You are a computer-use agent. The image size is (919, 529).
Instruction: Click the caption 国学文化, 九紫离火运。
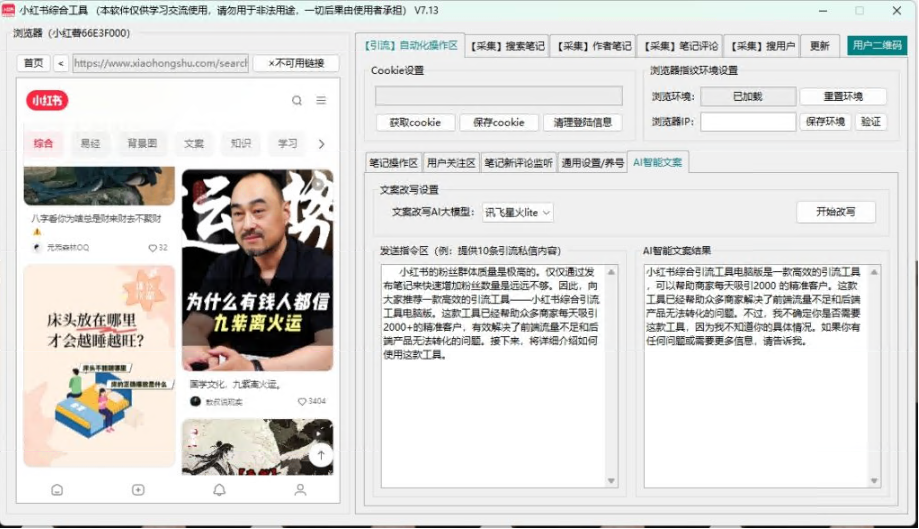pyautogui.click(x=236, y=384)
